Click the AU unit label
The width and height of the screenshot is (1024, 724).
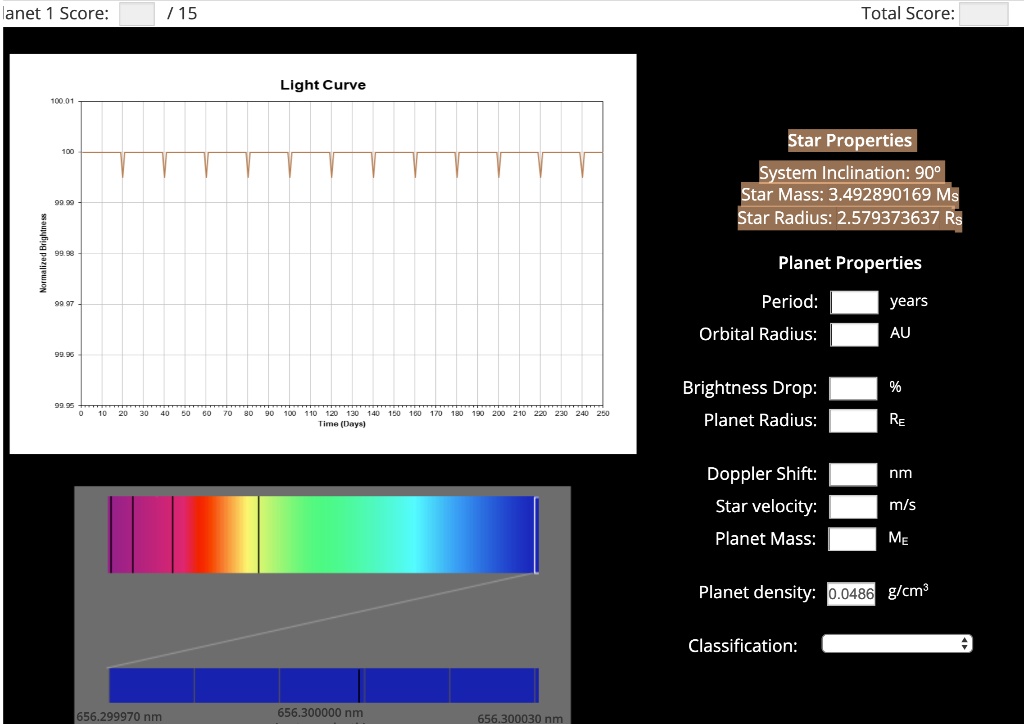pyautogui.click(x=900, y=333)
